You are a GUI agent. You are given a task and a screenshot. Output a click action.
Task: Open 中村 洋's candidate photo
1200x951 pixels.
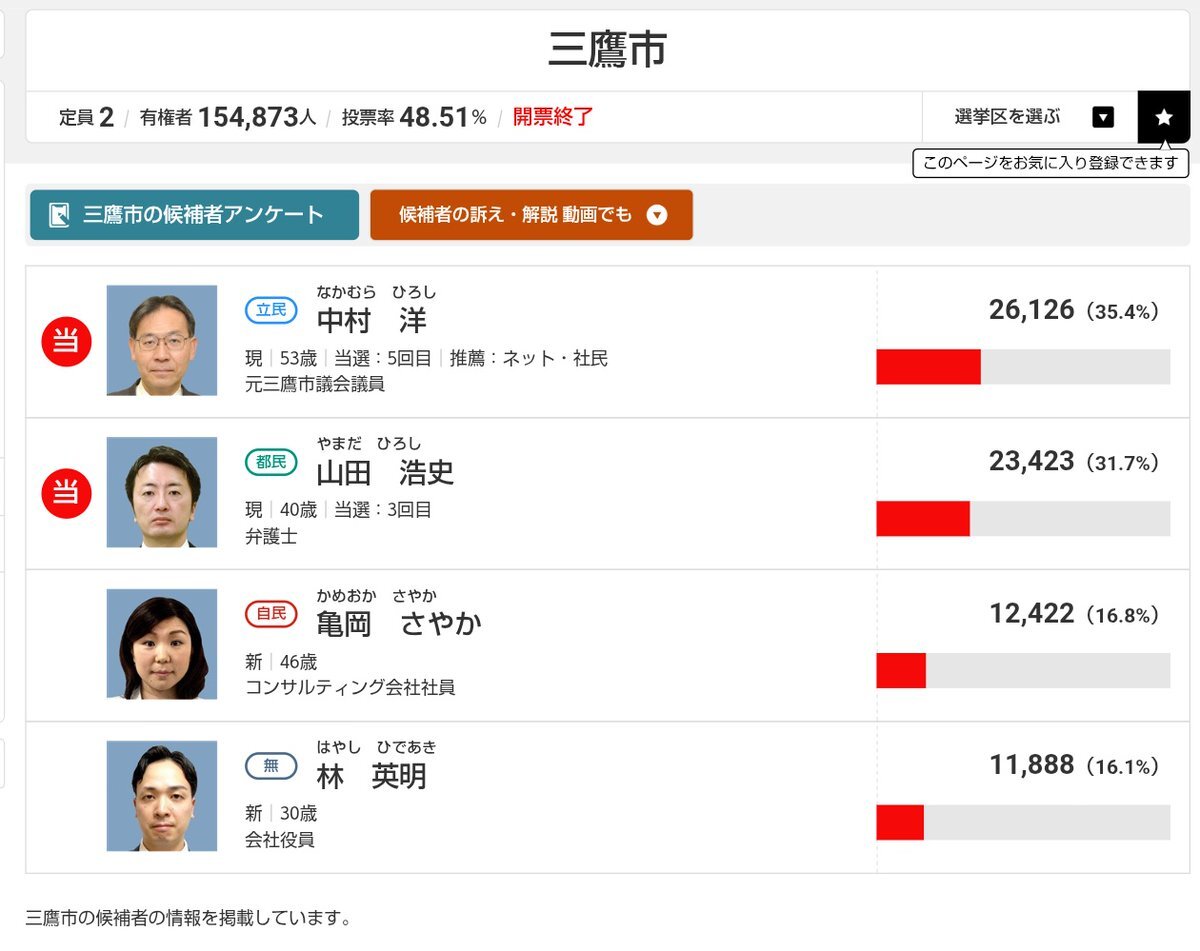tap(161, 341)
